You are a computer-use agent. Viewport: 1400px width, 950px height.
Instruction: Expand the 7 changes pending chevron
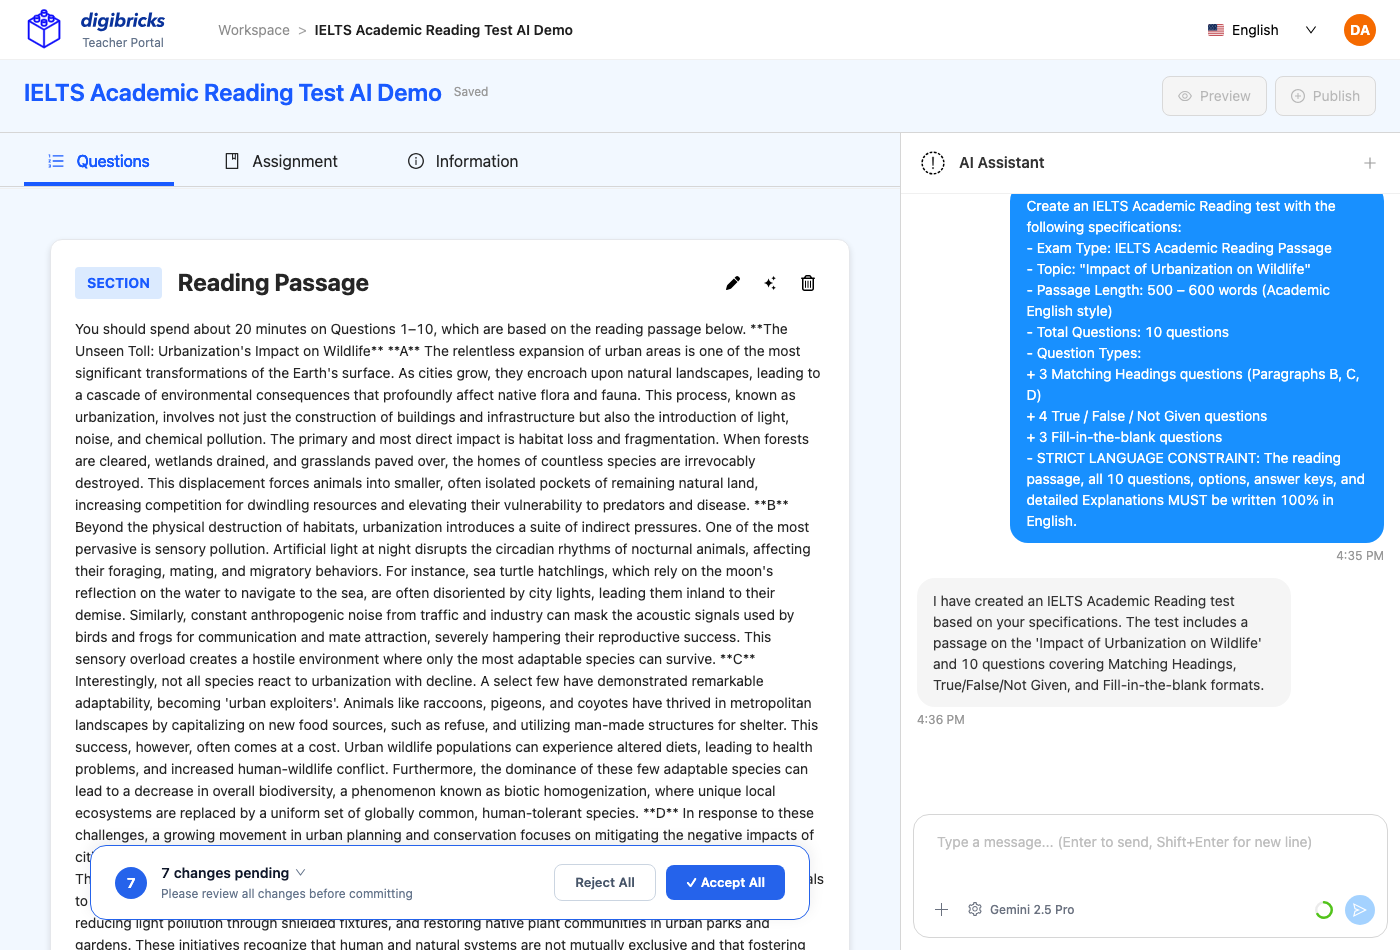click(x=301, y=872)
